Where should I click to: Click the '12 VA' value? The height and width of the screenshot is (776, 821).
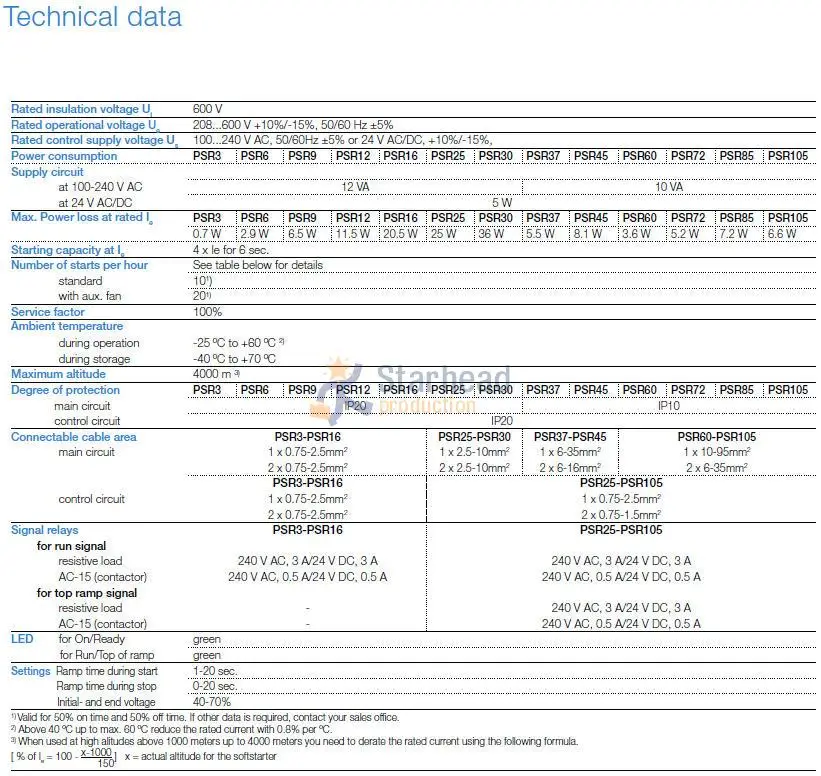(355, 187)
